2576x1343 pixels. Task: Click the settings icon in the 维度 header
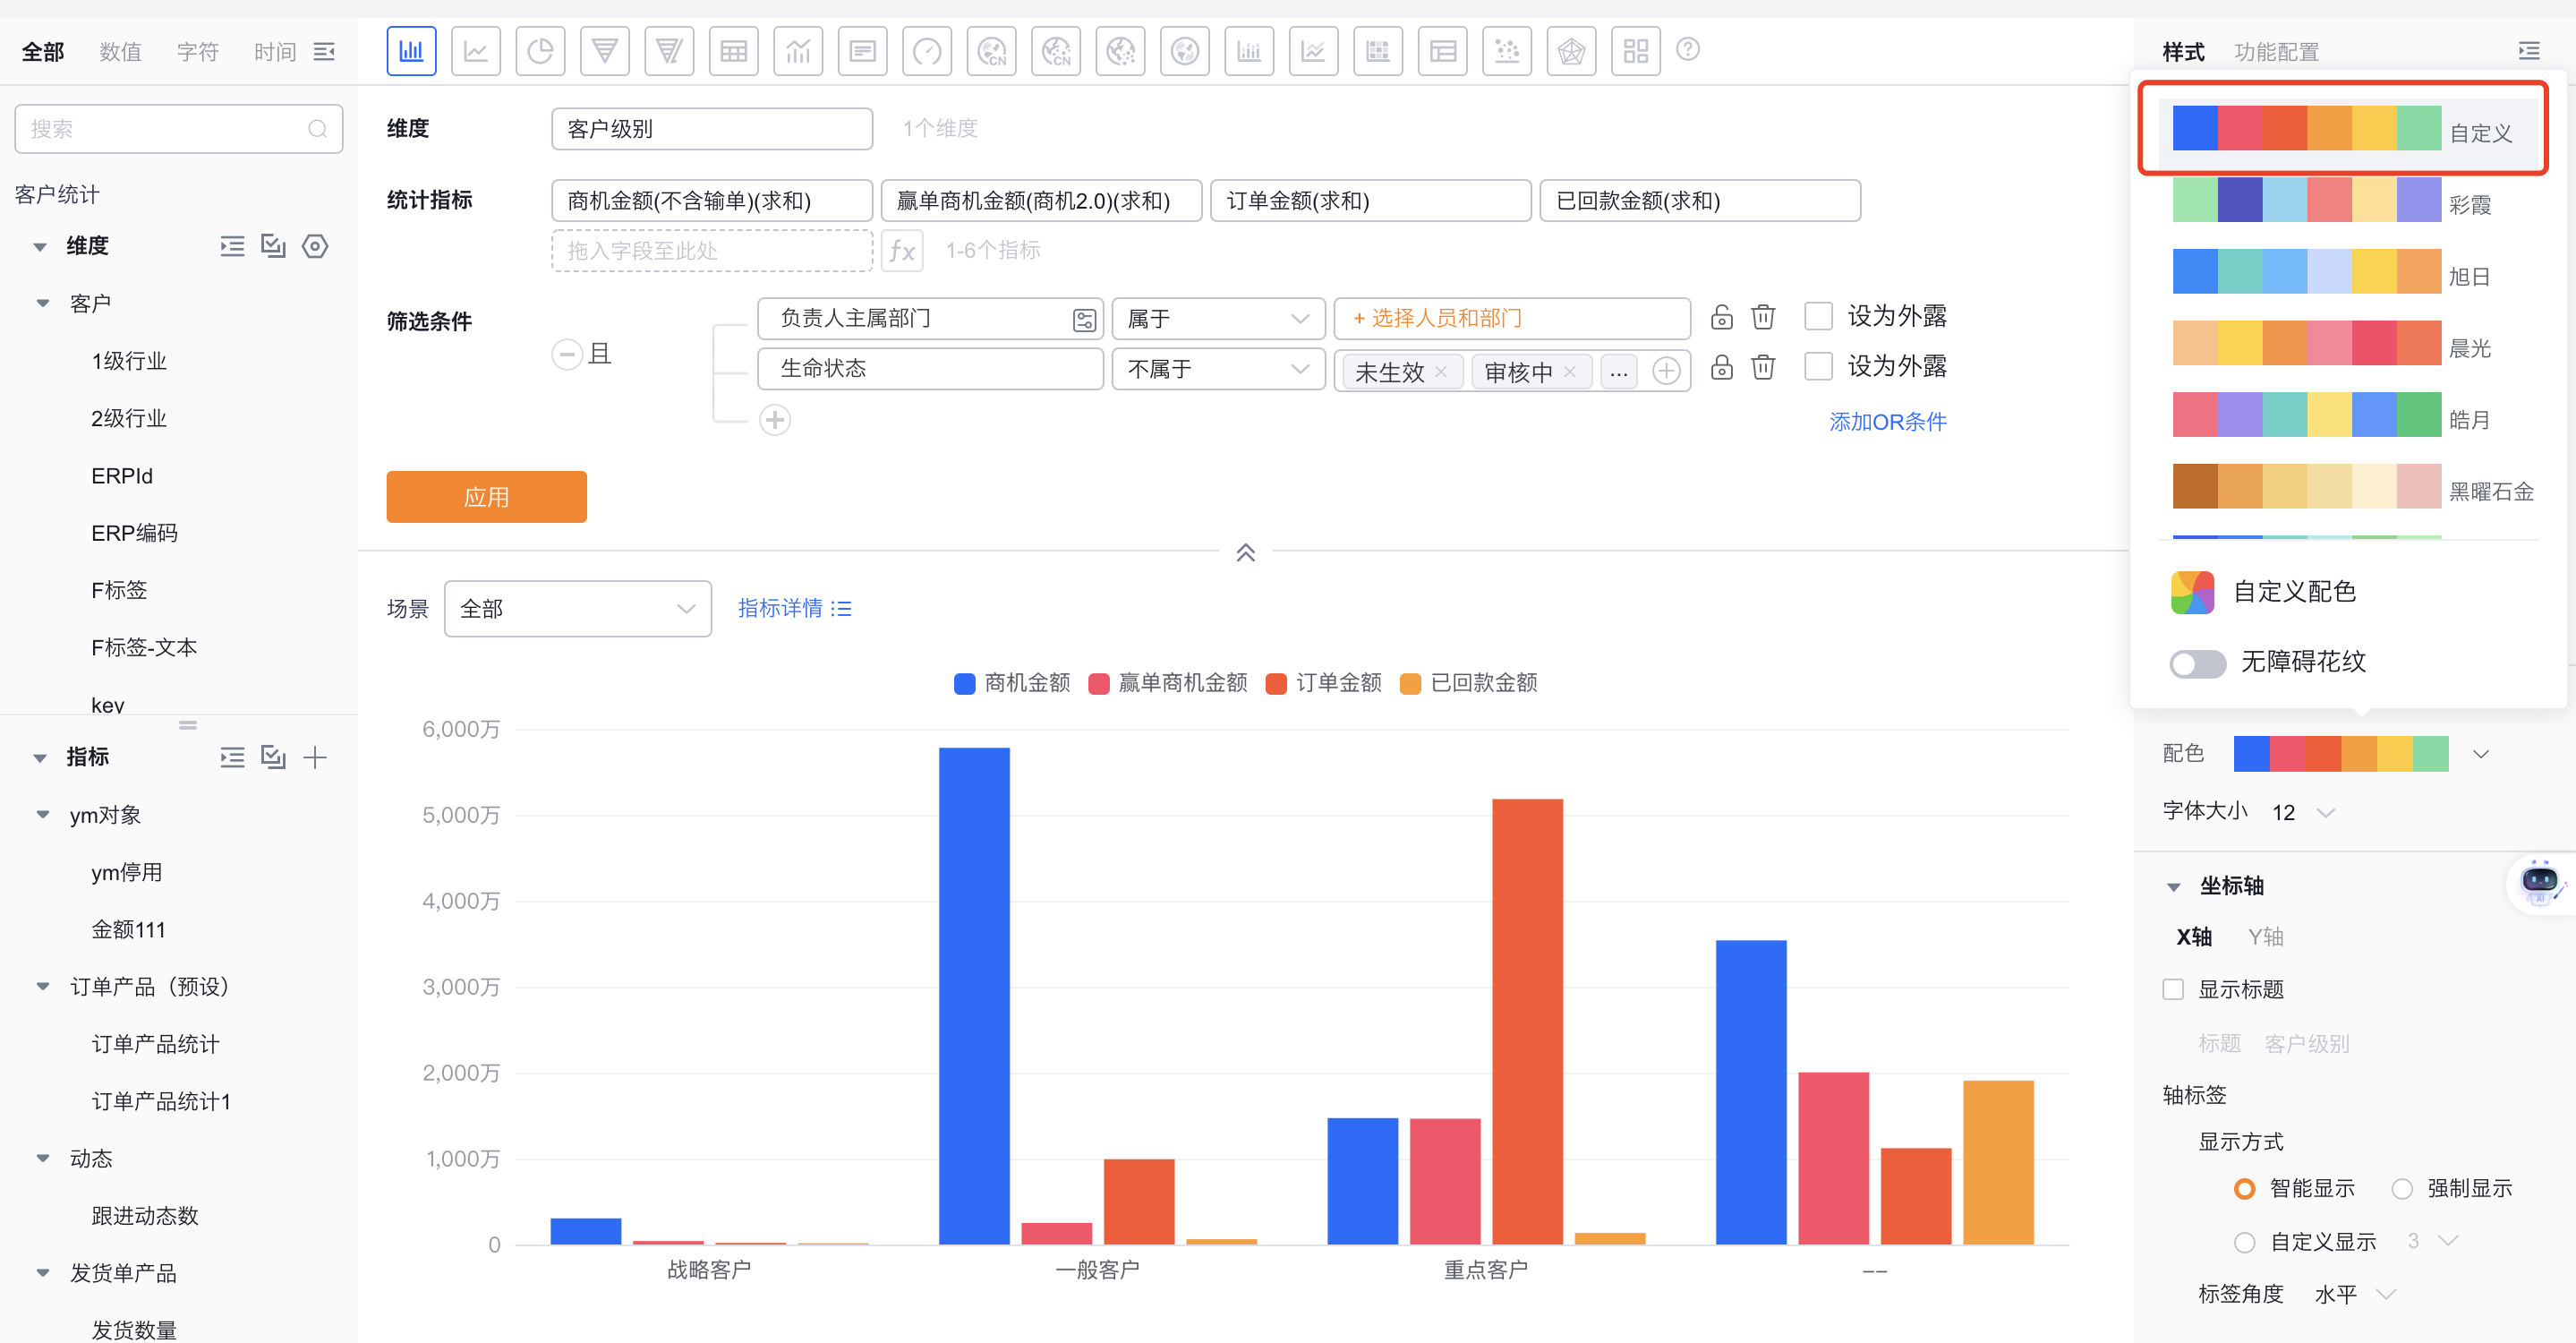click(315, 246)
